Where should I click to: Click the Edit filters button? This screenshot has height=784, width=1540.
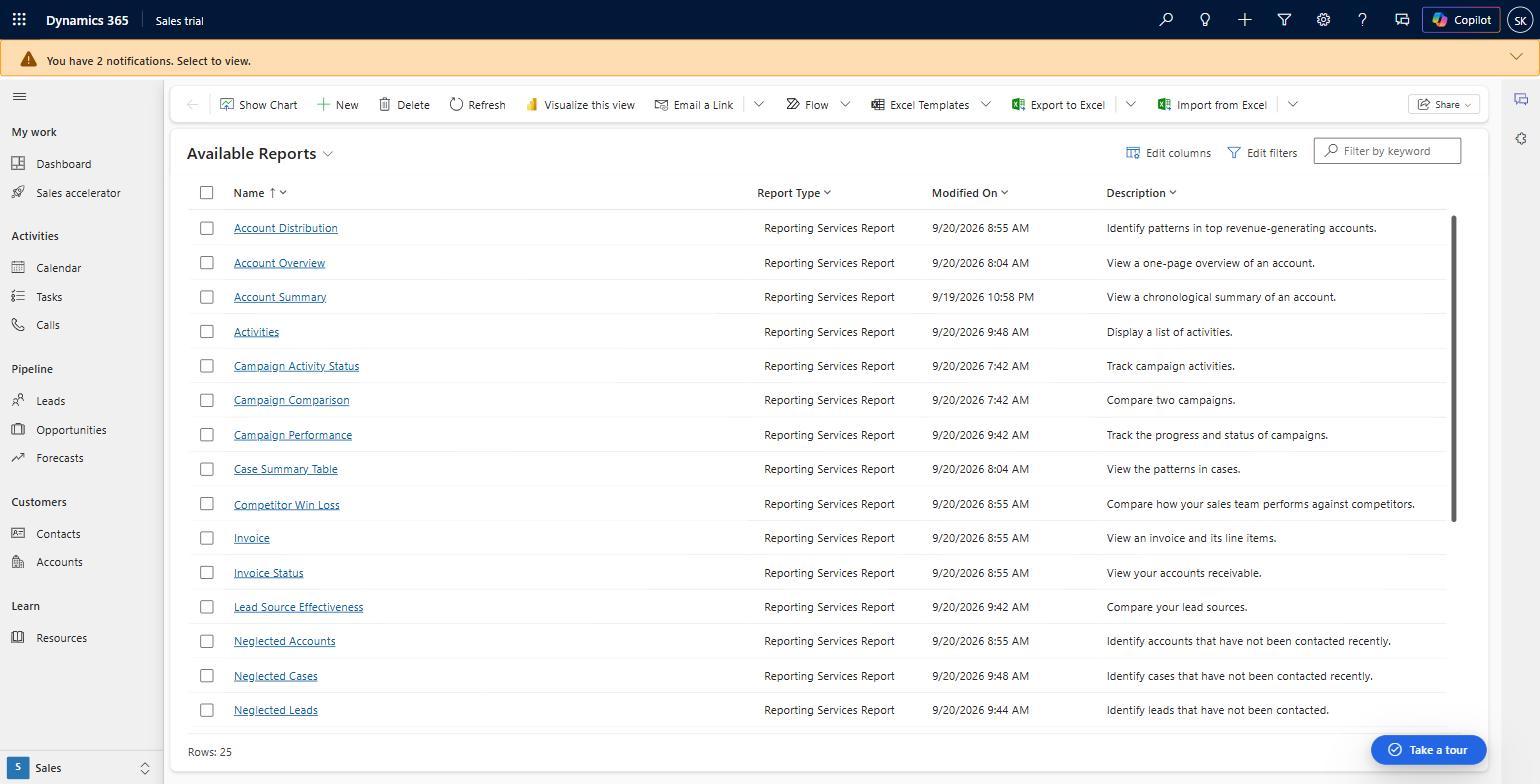point(1262,153)
